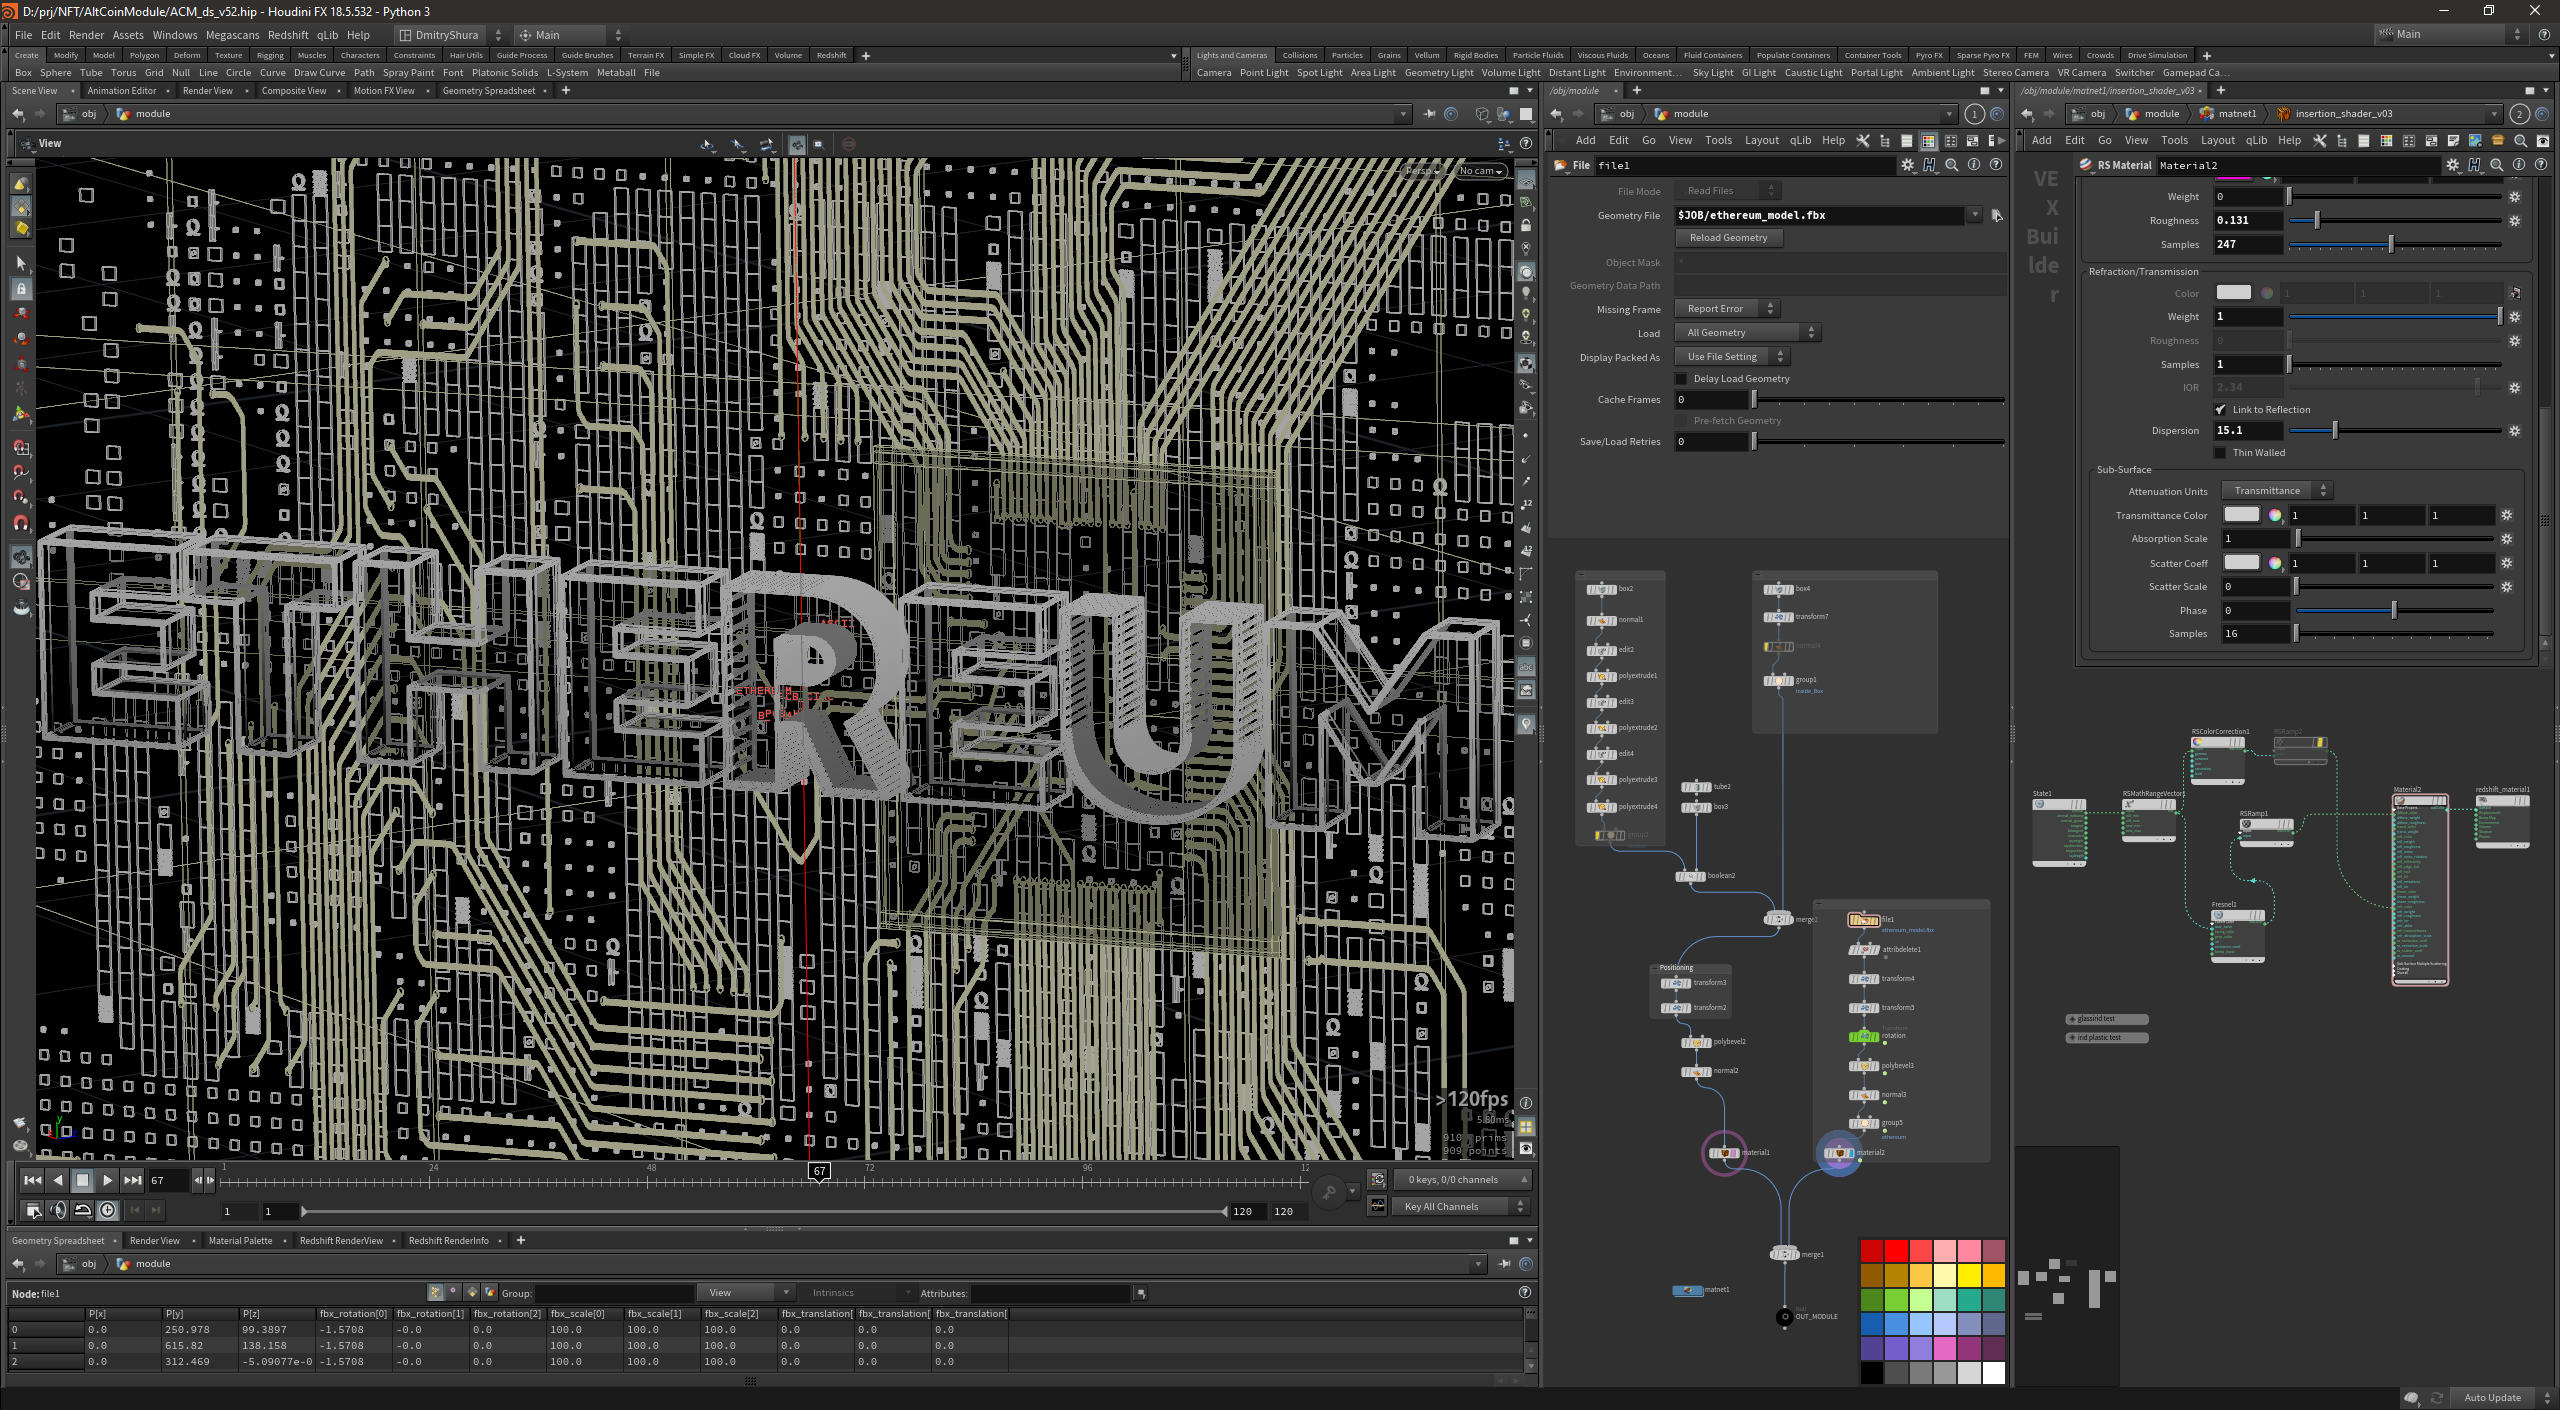Click Dispersion slider handle
The image size is (2560, 1410).
tap(2335, 431)
